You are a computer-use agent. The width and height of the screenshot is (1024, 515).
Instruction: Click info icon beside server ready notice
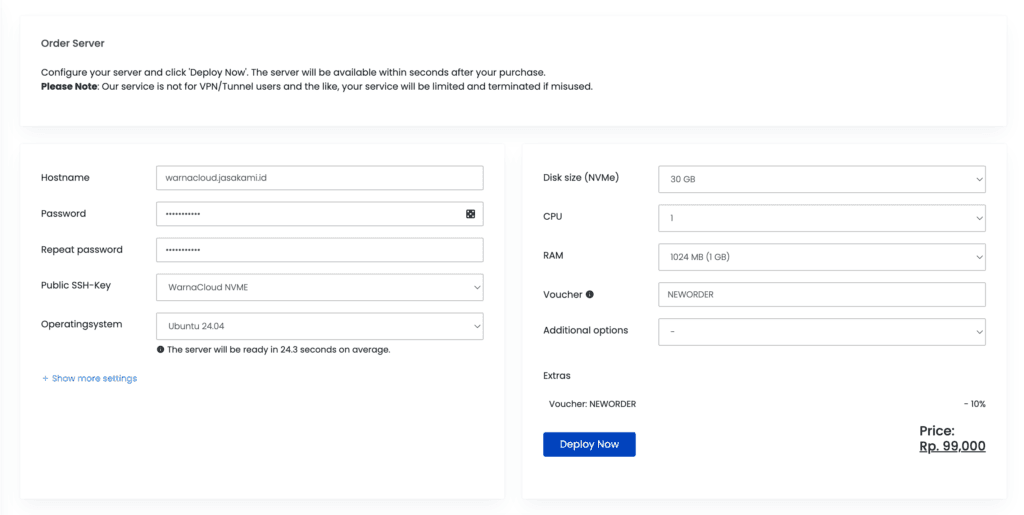point(161,349)
